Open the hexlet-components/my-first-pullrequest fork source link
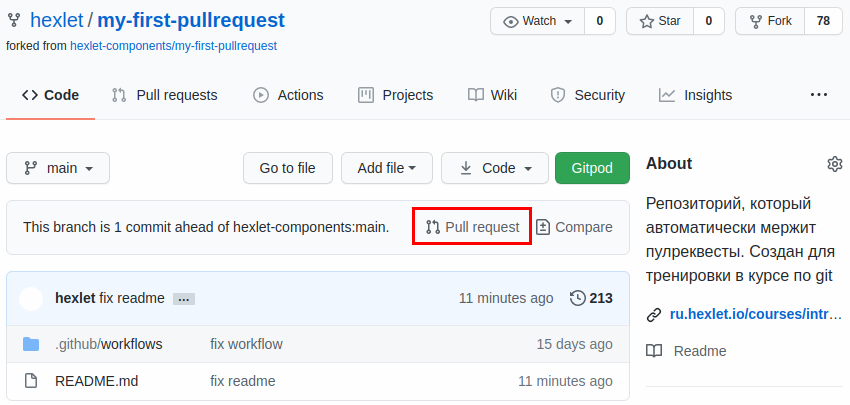This screenshot has width=850, height=405. (x=173, y=46)
